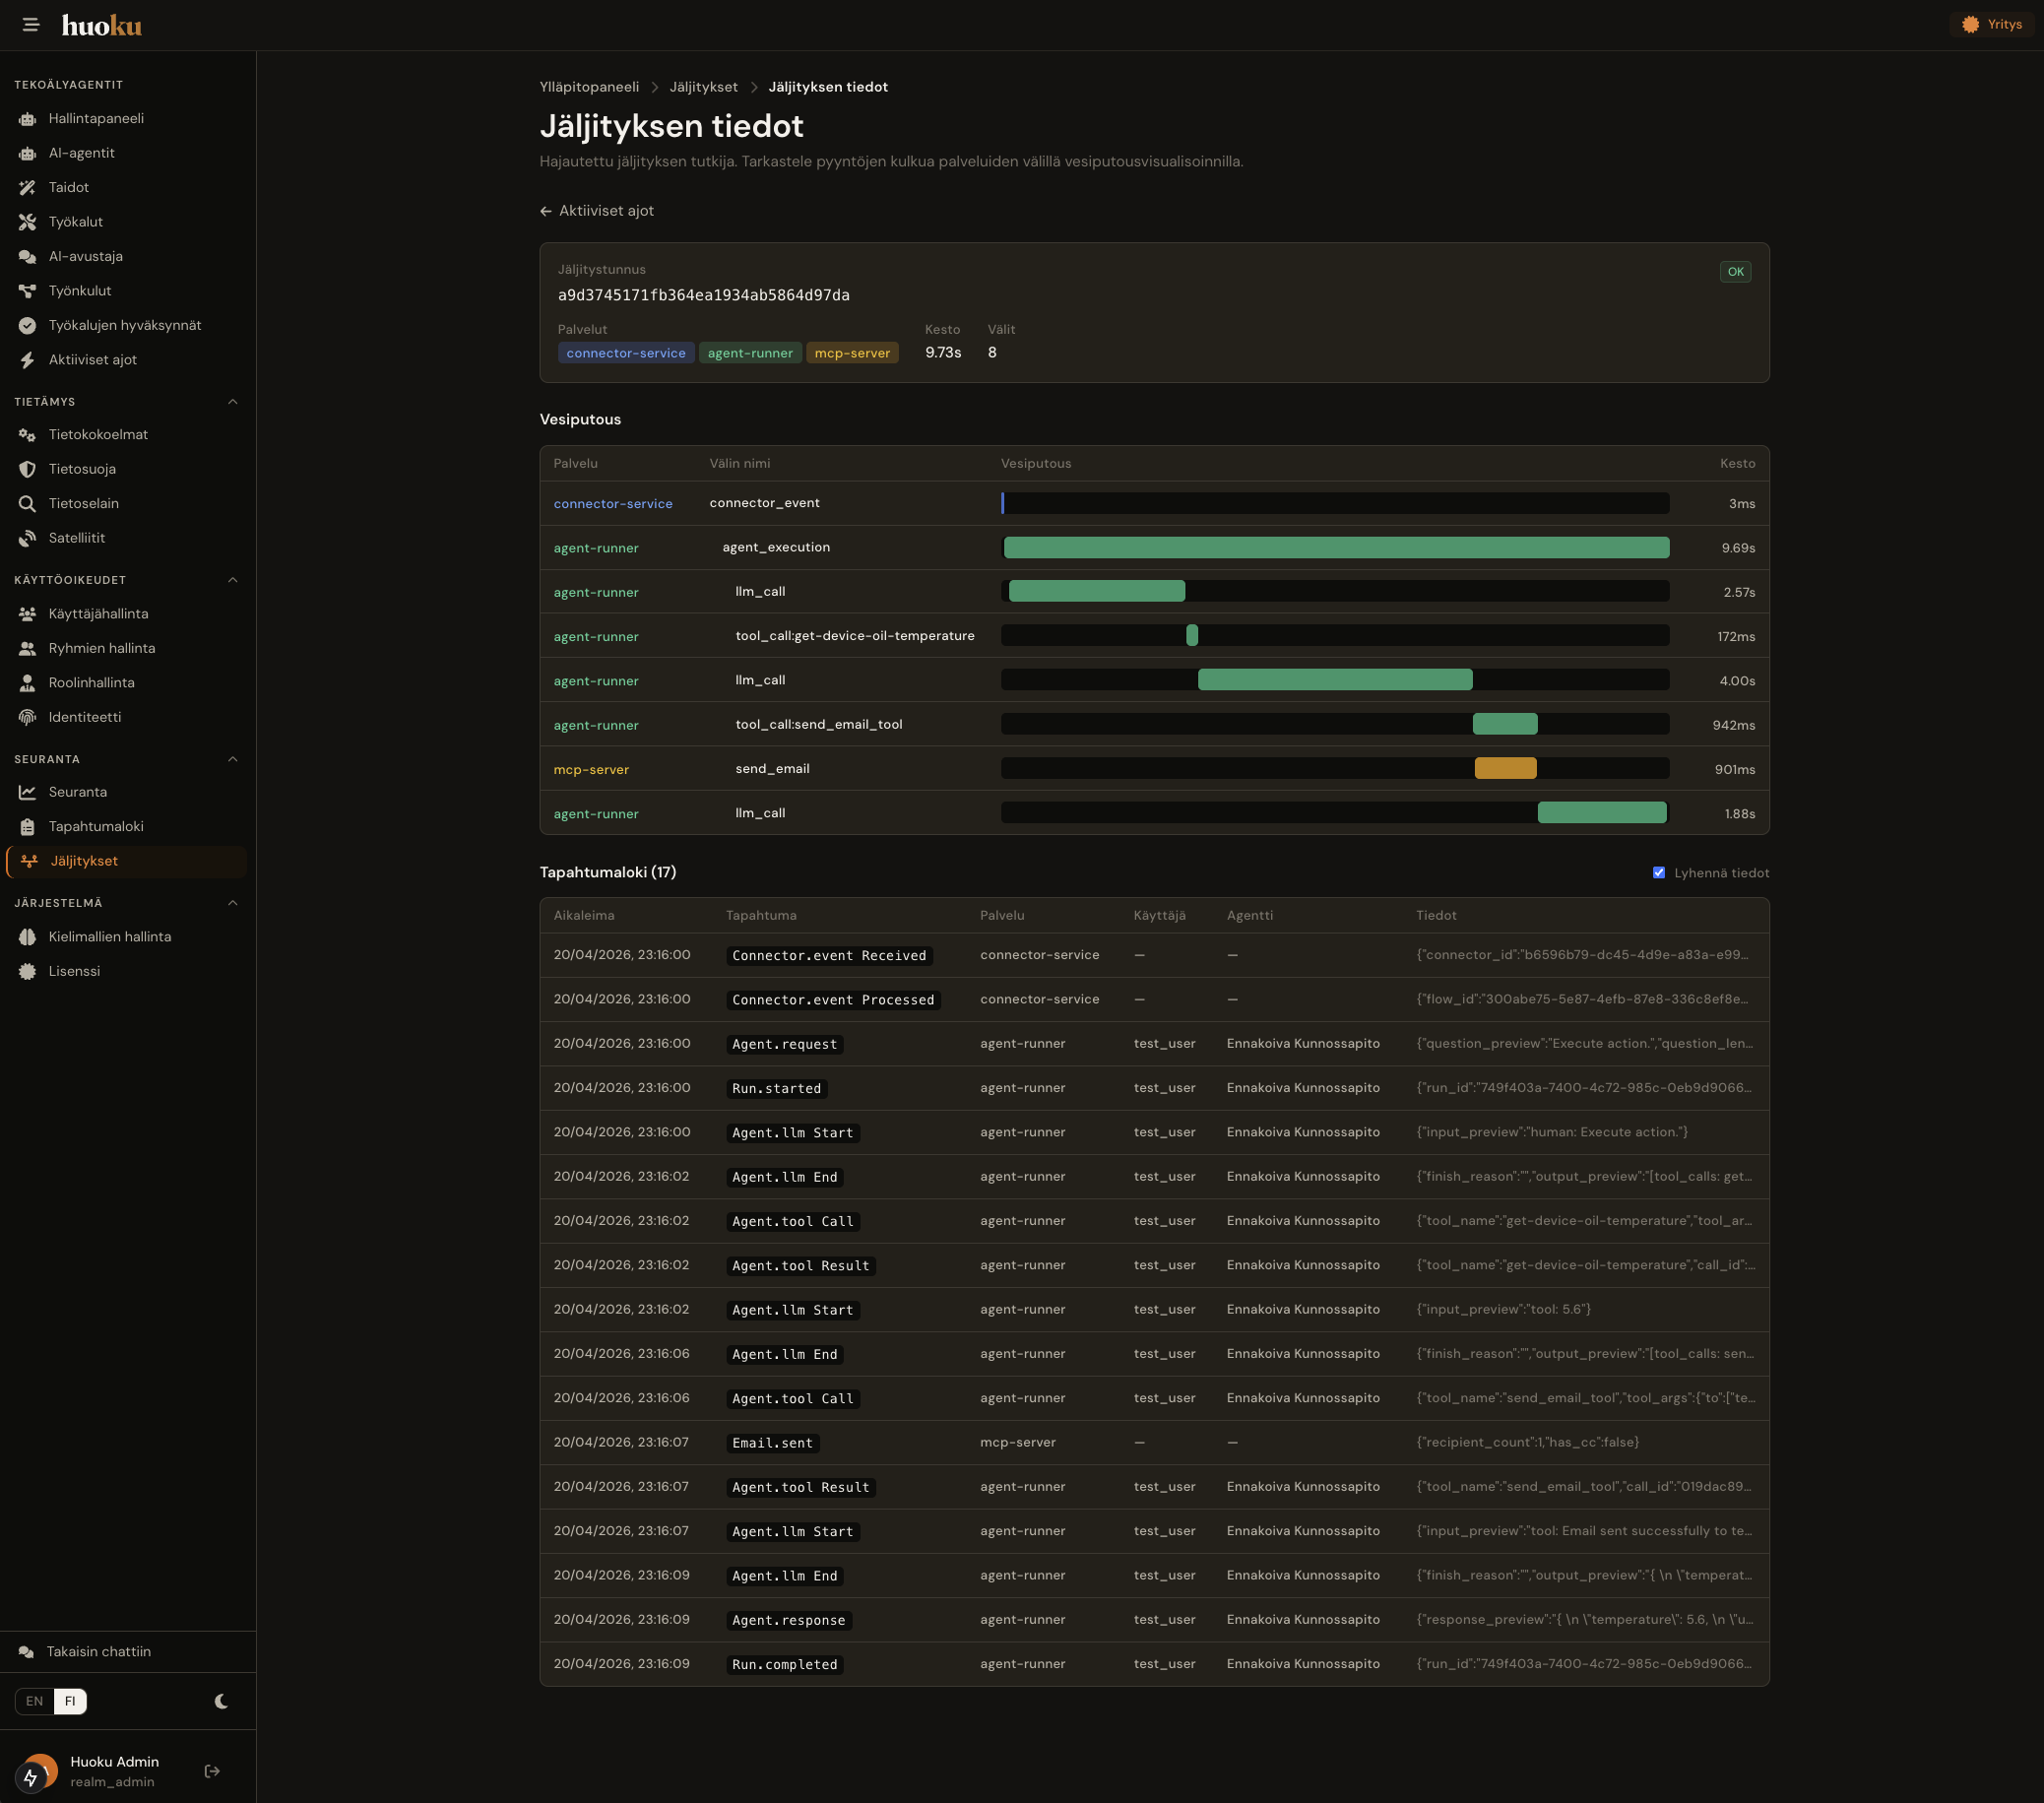Click the tool_call:get-device-oil-temperature span name
The height and width of the screenshot is (1803, 2044).
tap(855, 636)
